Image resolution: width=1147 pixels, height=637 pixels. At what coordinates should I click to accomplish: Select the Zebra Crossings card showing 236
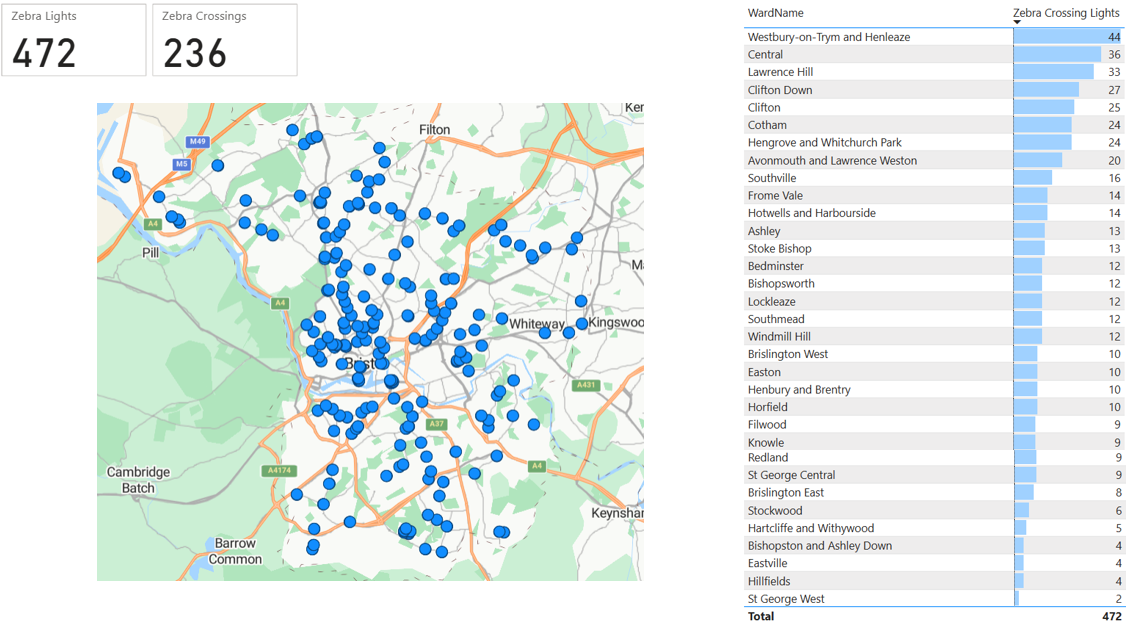[224, 40]
